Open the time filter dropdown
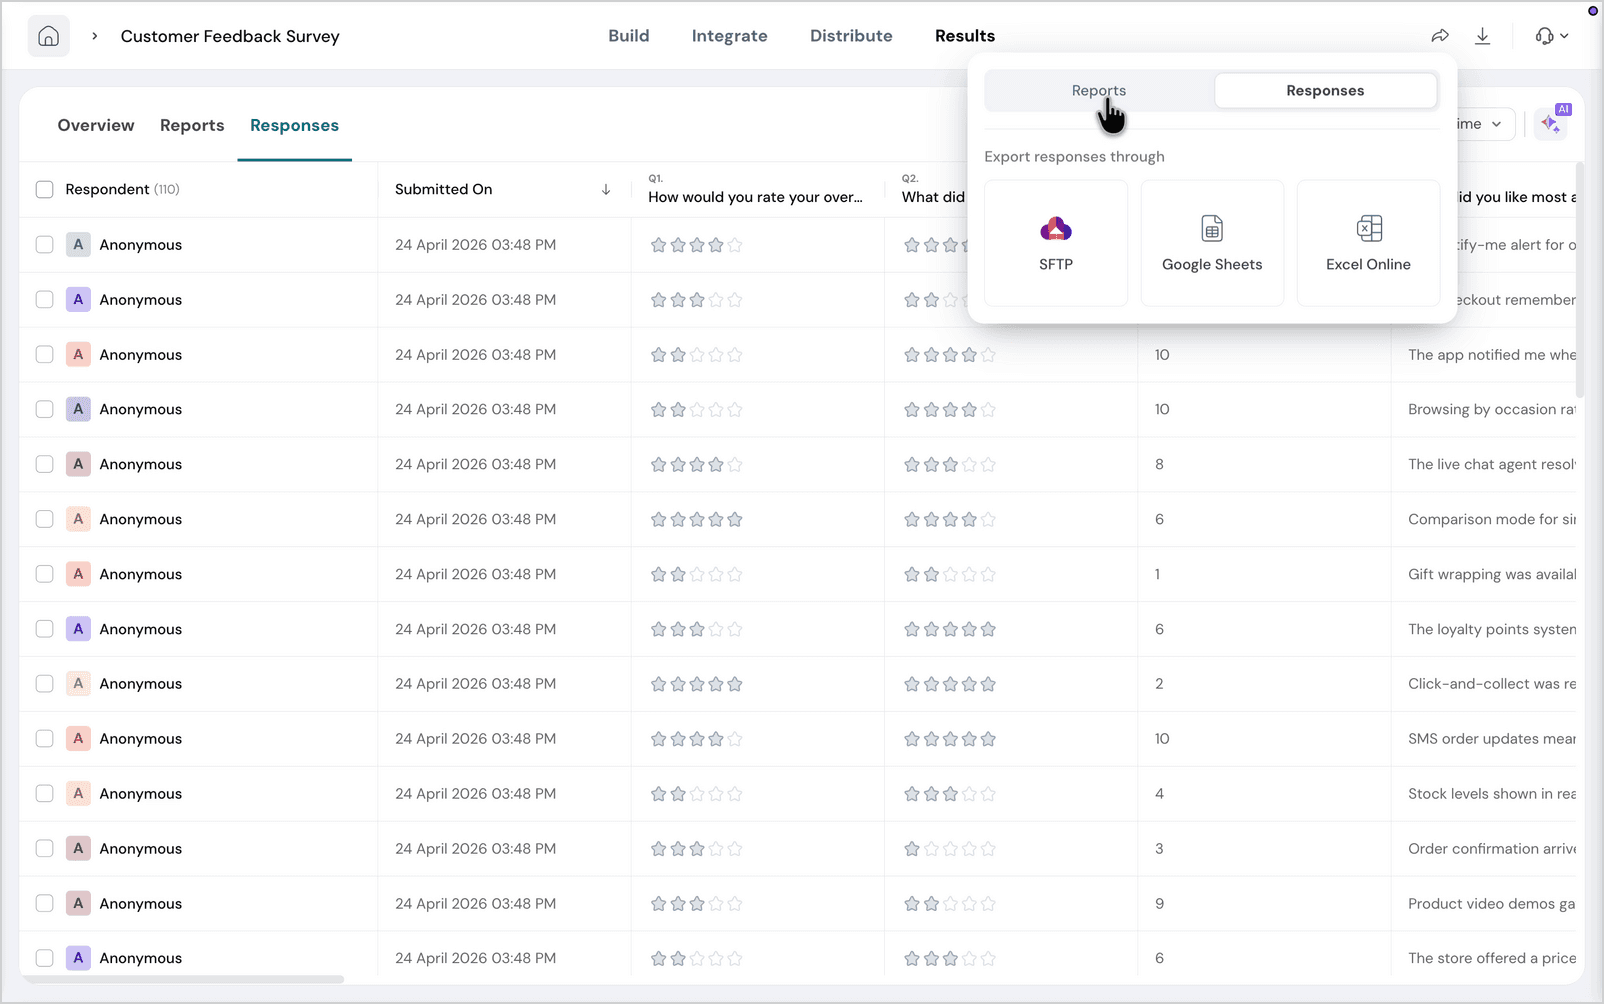Viewport: 1604px width, 1004px height. pos(1485,124)
